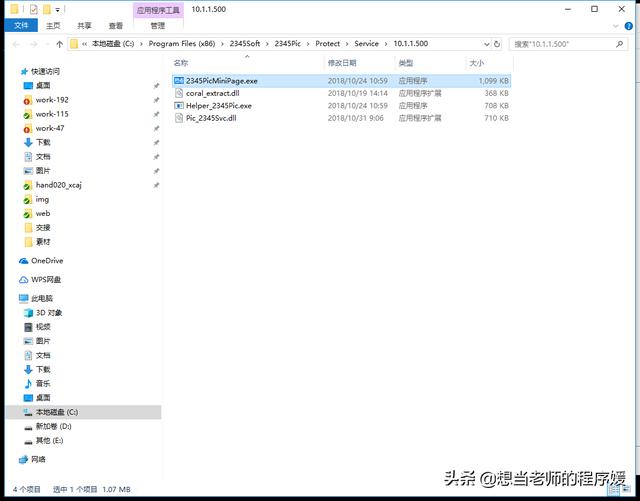Image resolution: width=640 pixels, height=501 pixels.
Task: Open 3D 对象 under 此电脑
Action: click(x=49, y=313)
